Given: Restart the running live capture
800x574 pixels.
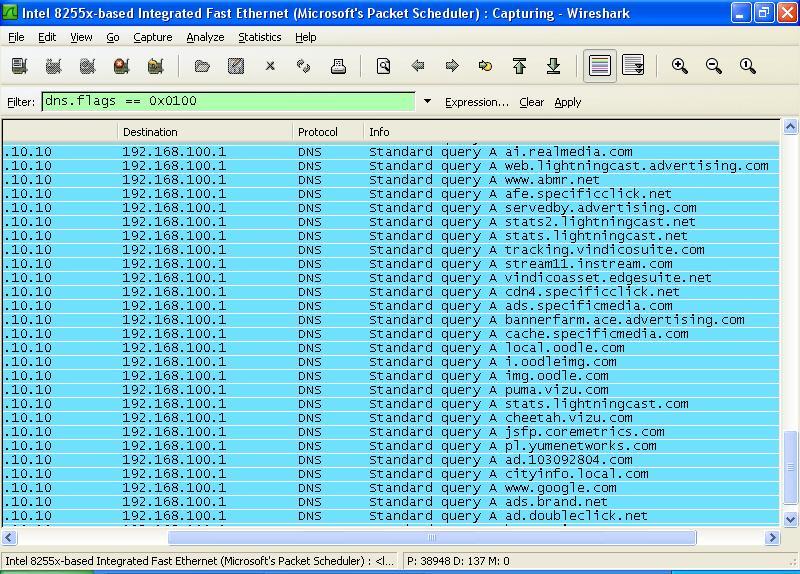Looking at the screenshot, I should tap(156, 66).
